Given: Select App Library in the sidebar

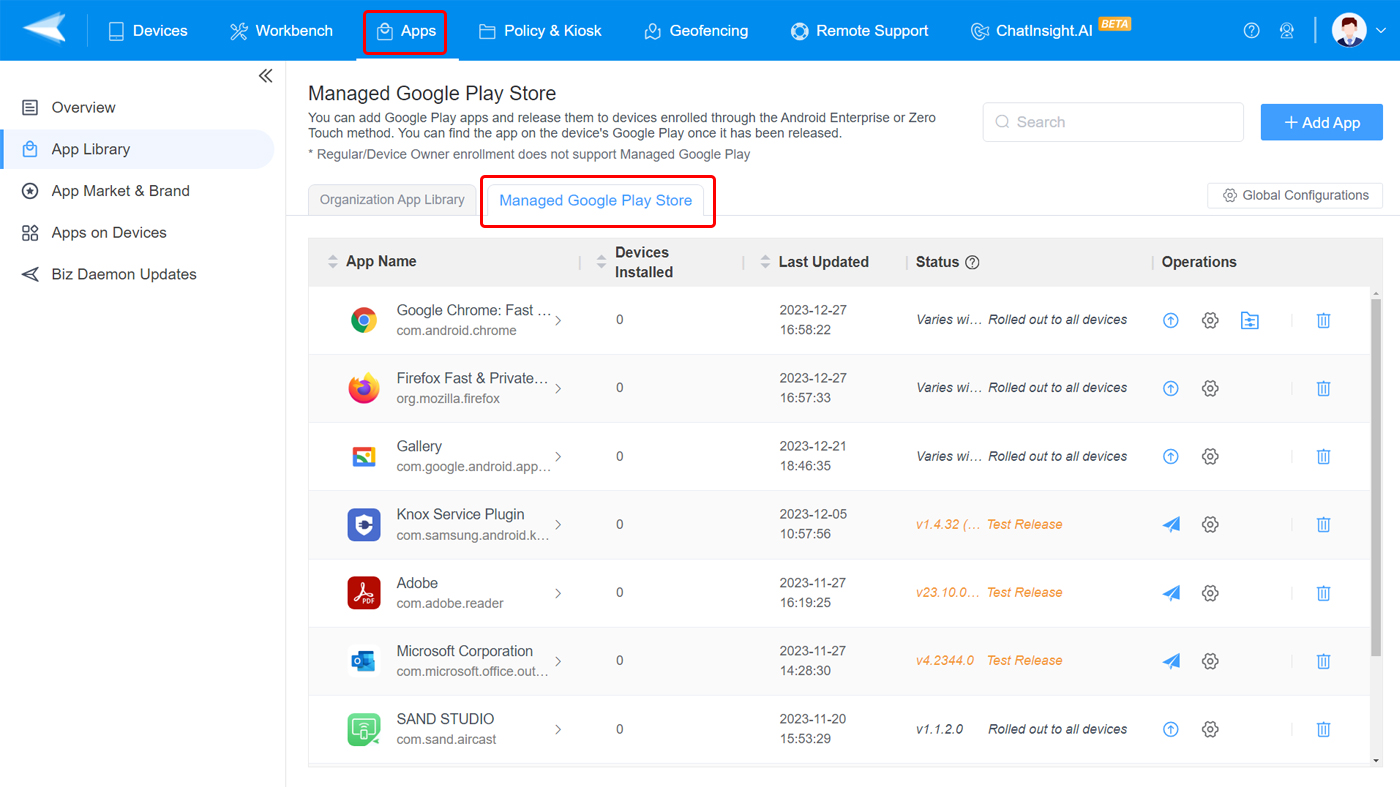Looking at the screenshot, I should 137,149.
